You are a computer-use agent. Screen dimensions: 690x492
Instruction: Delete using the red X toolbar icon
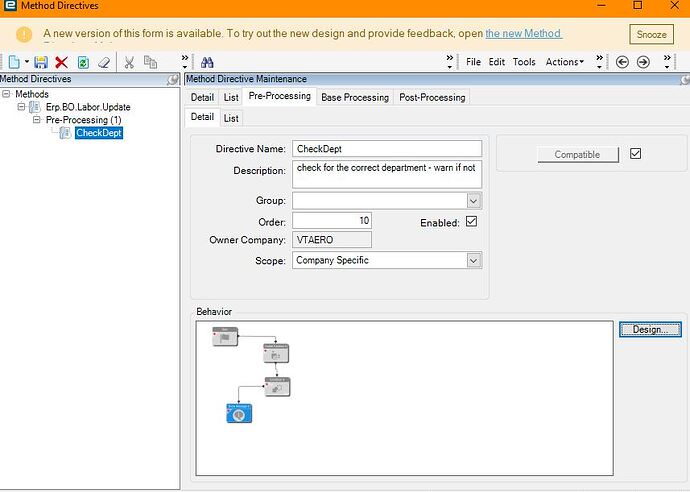pyautogui.click(x=62, y=62)
